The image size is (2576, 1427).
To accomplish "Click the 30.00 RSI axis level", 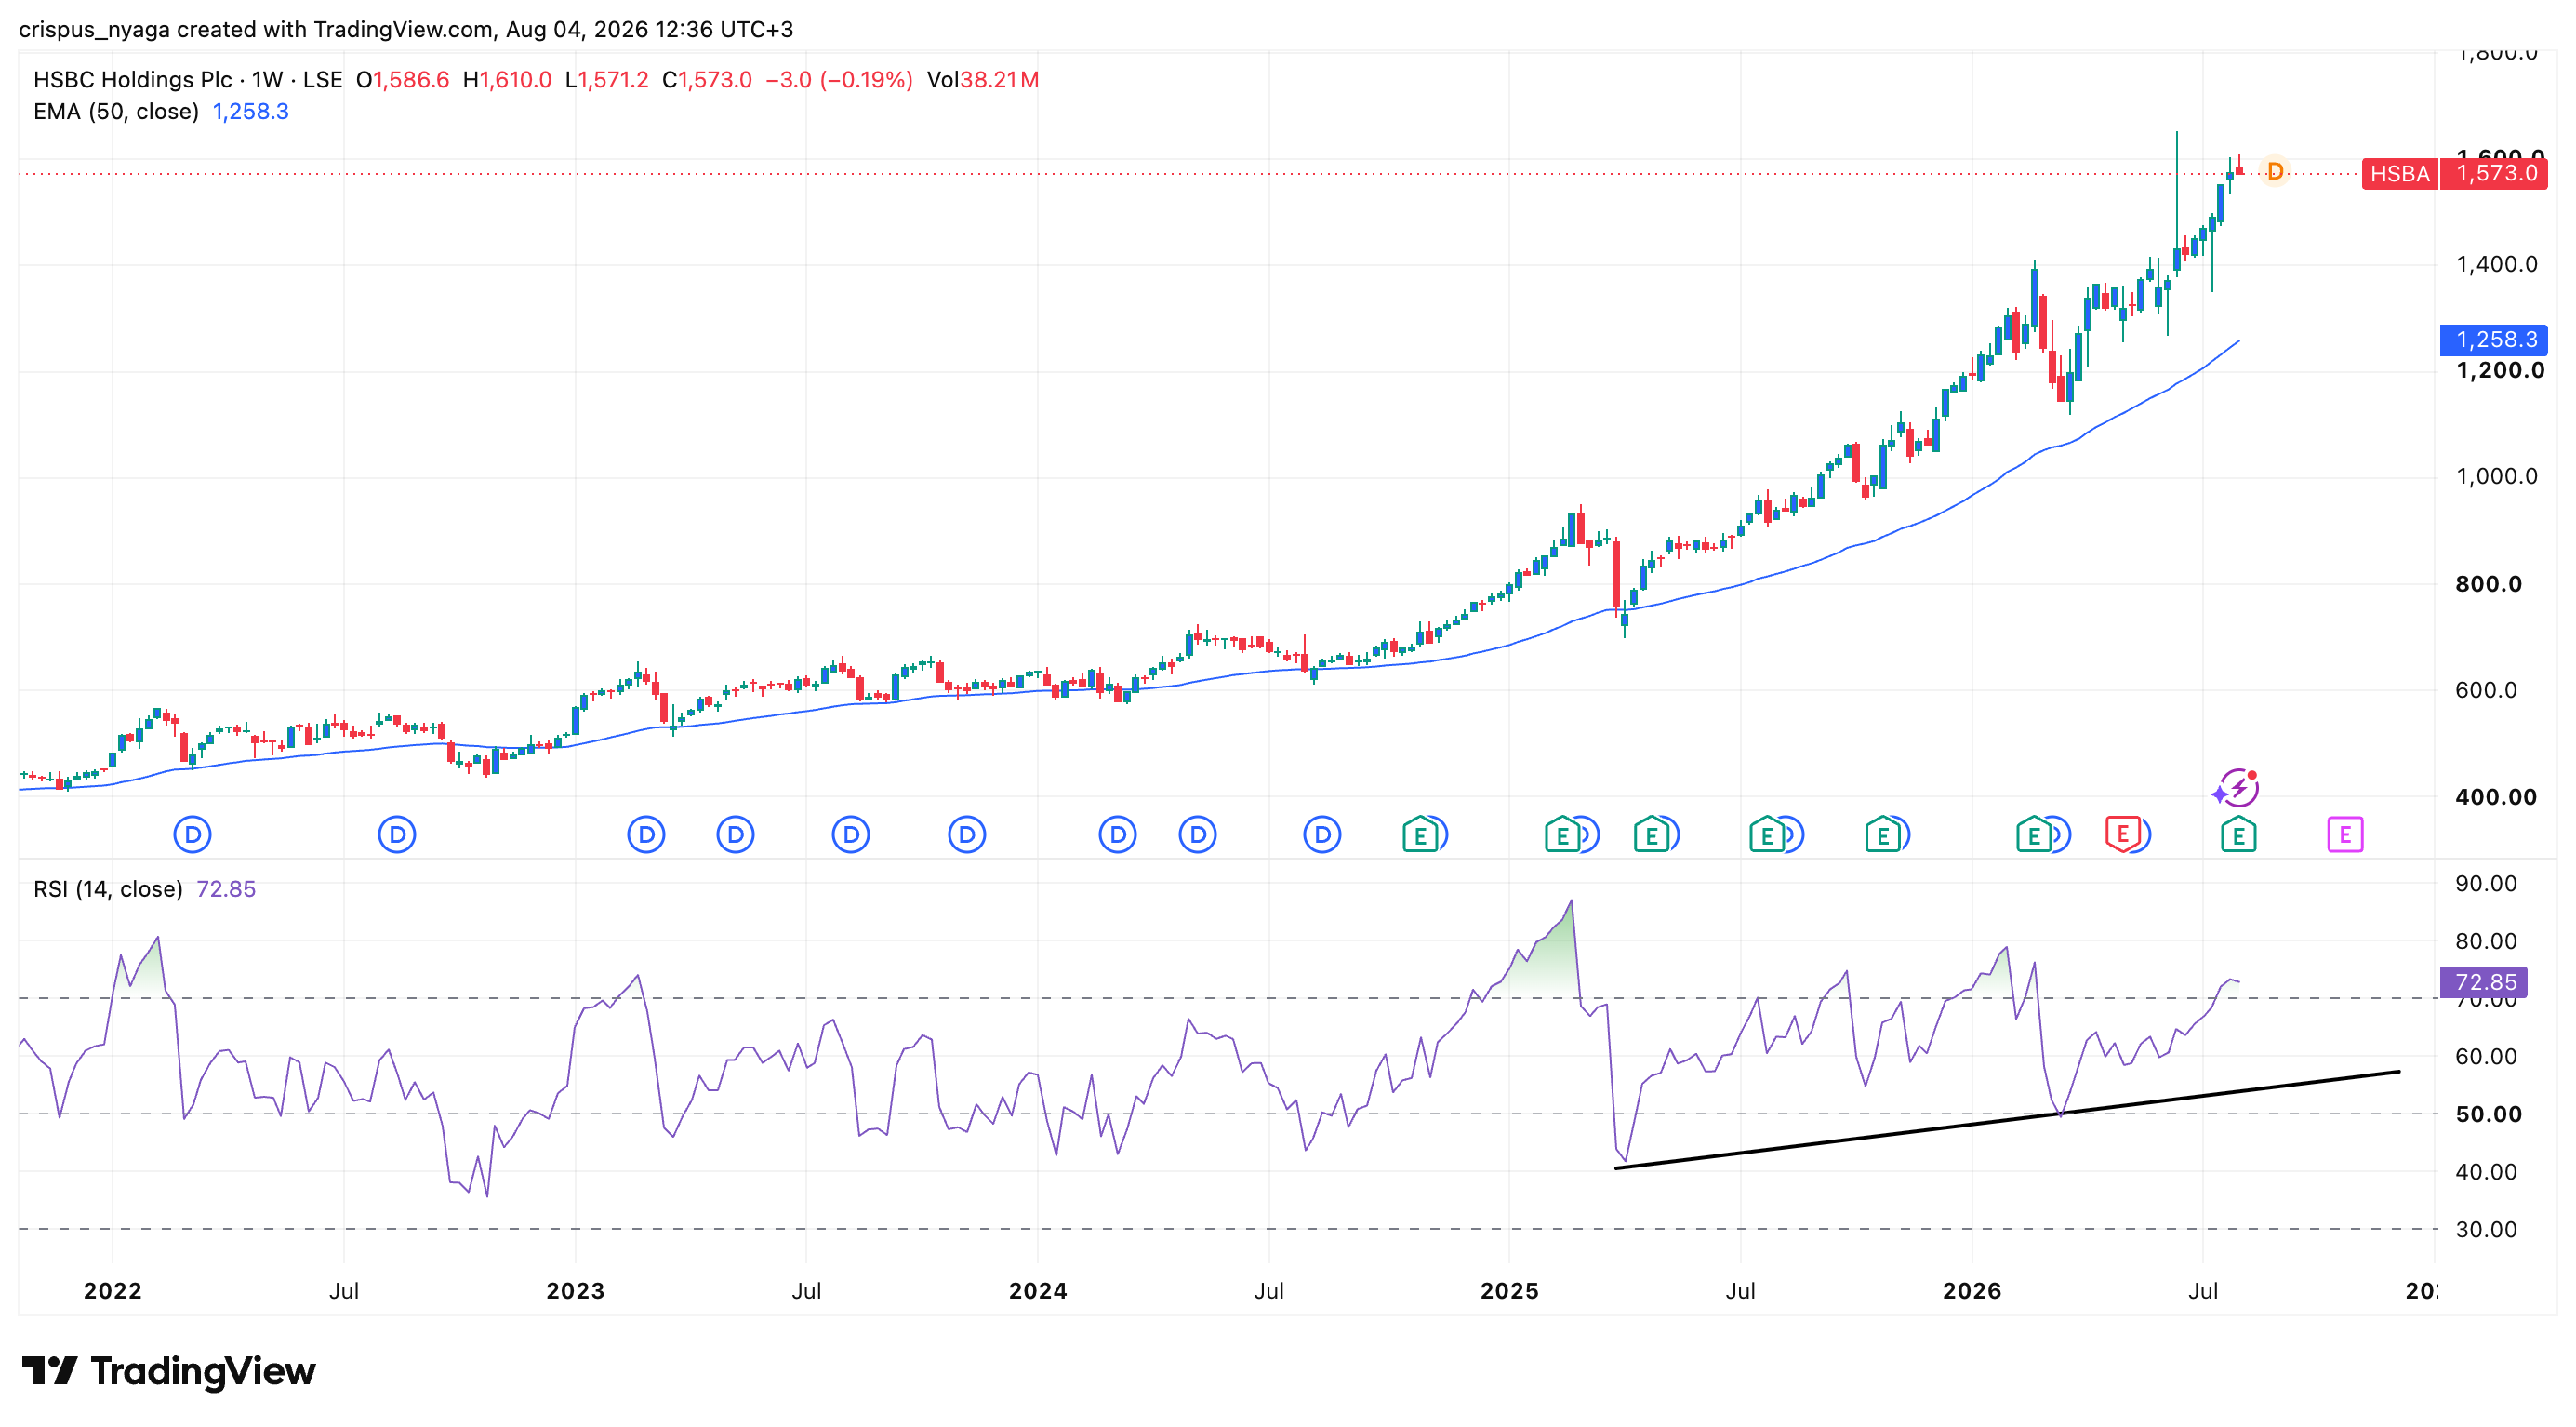I will pyautogui.click(x=2487, y=1229).
